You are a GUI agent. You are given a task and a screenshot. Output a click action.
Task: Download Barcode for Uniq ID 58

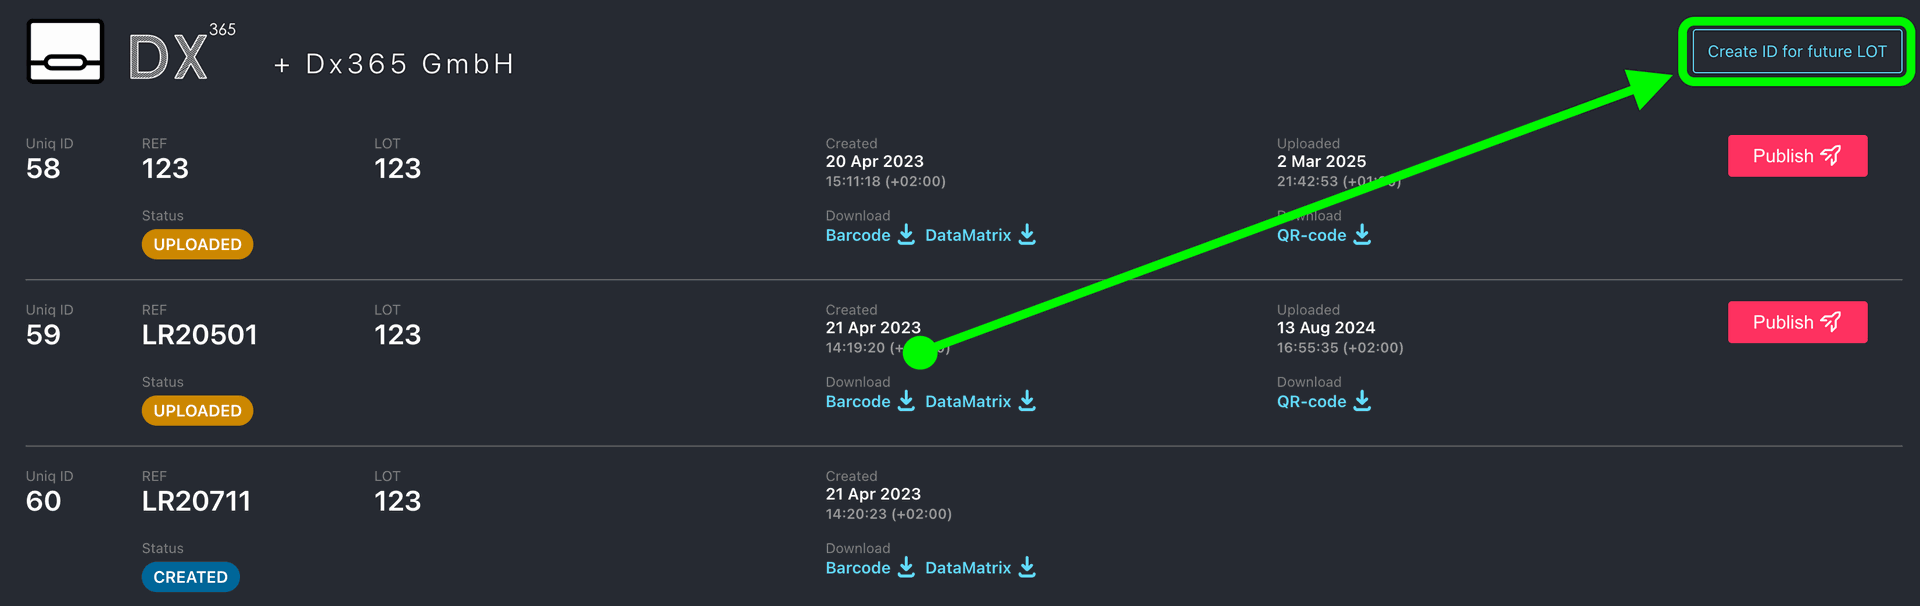(857, 235)
